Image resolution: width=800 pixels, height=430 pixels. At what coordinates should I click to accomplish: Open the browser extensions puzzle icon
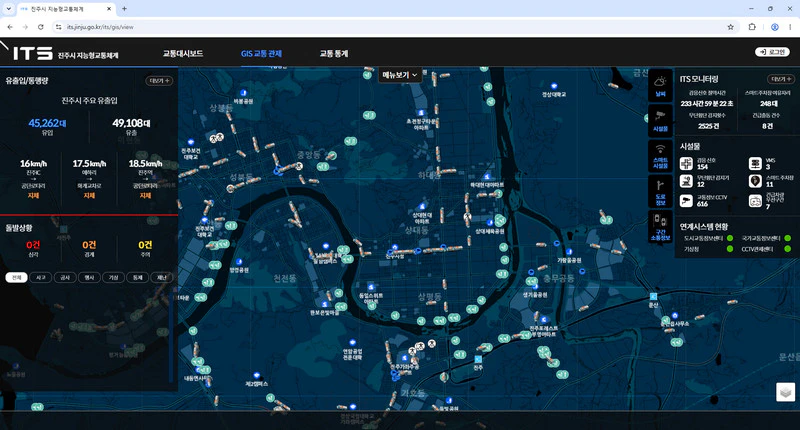pyautogui.click(x=752, y=27)
